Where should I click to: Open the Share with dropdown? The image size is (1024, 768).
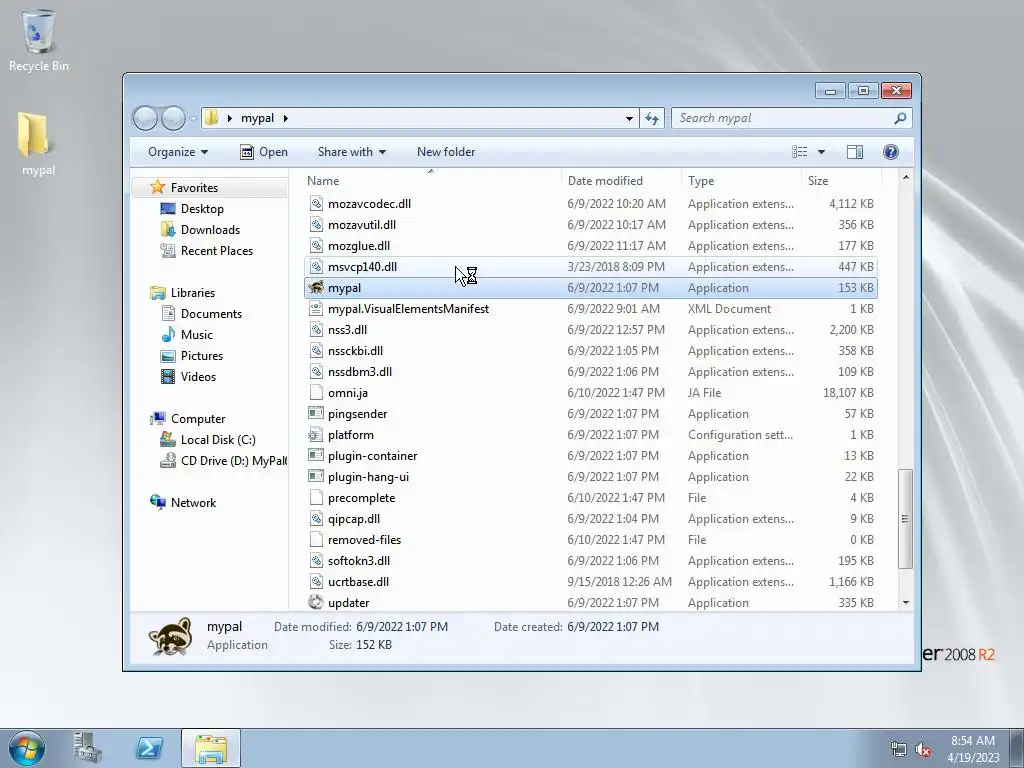(351, 152)
